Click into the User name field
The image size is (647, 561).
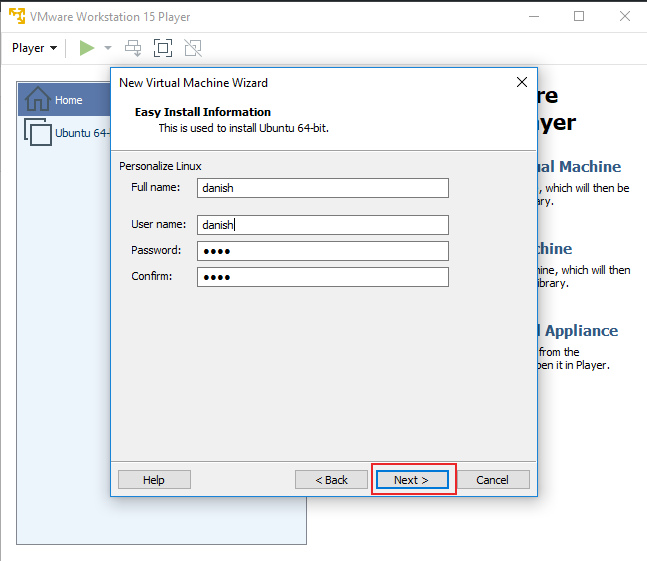pos(323,225)
